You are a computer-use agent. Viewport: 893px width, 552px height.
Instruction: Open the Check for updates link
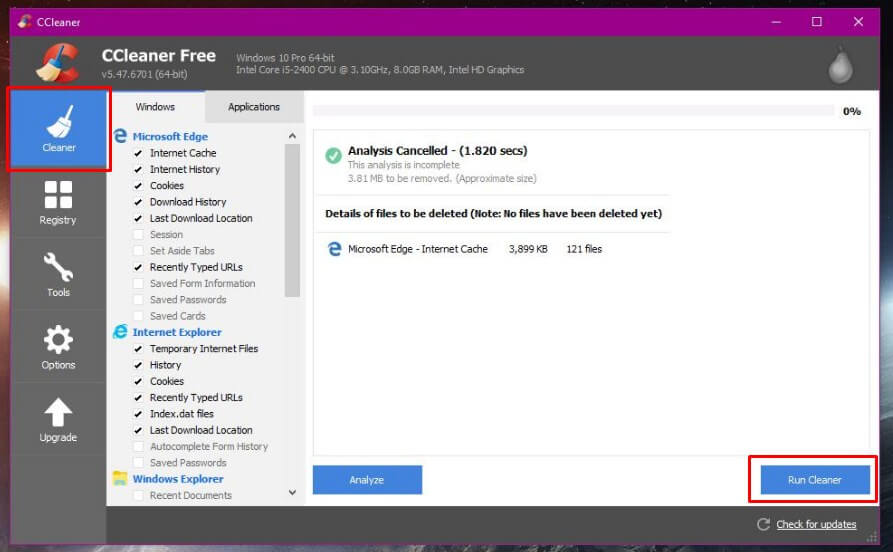(816, 524)
